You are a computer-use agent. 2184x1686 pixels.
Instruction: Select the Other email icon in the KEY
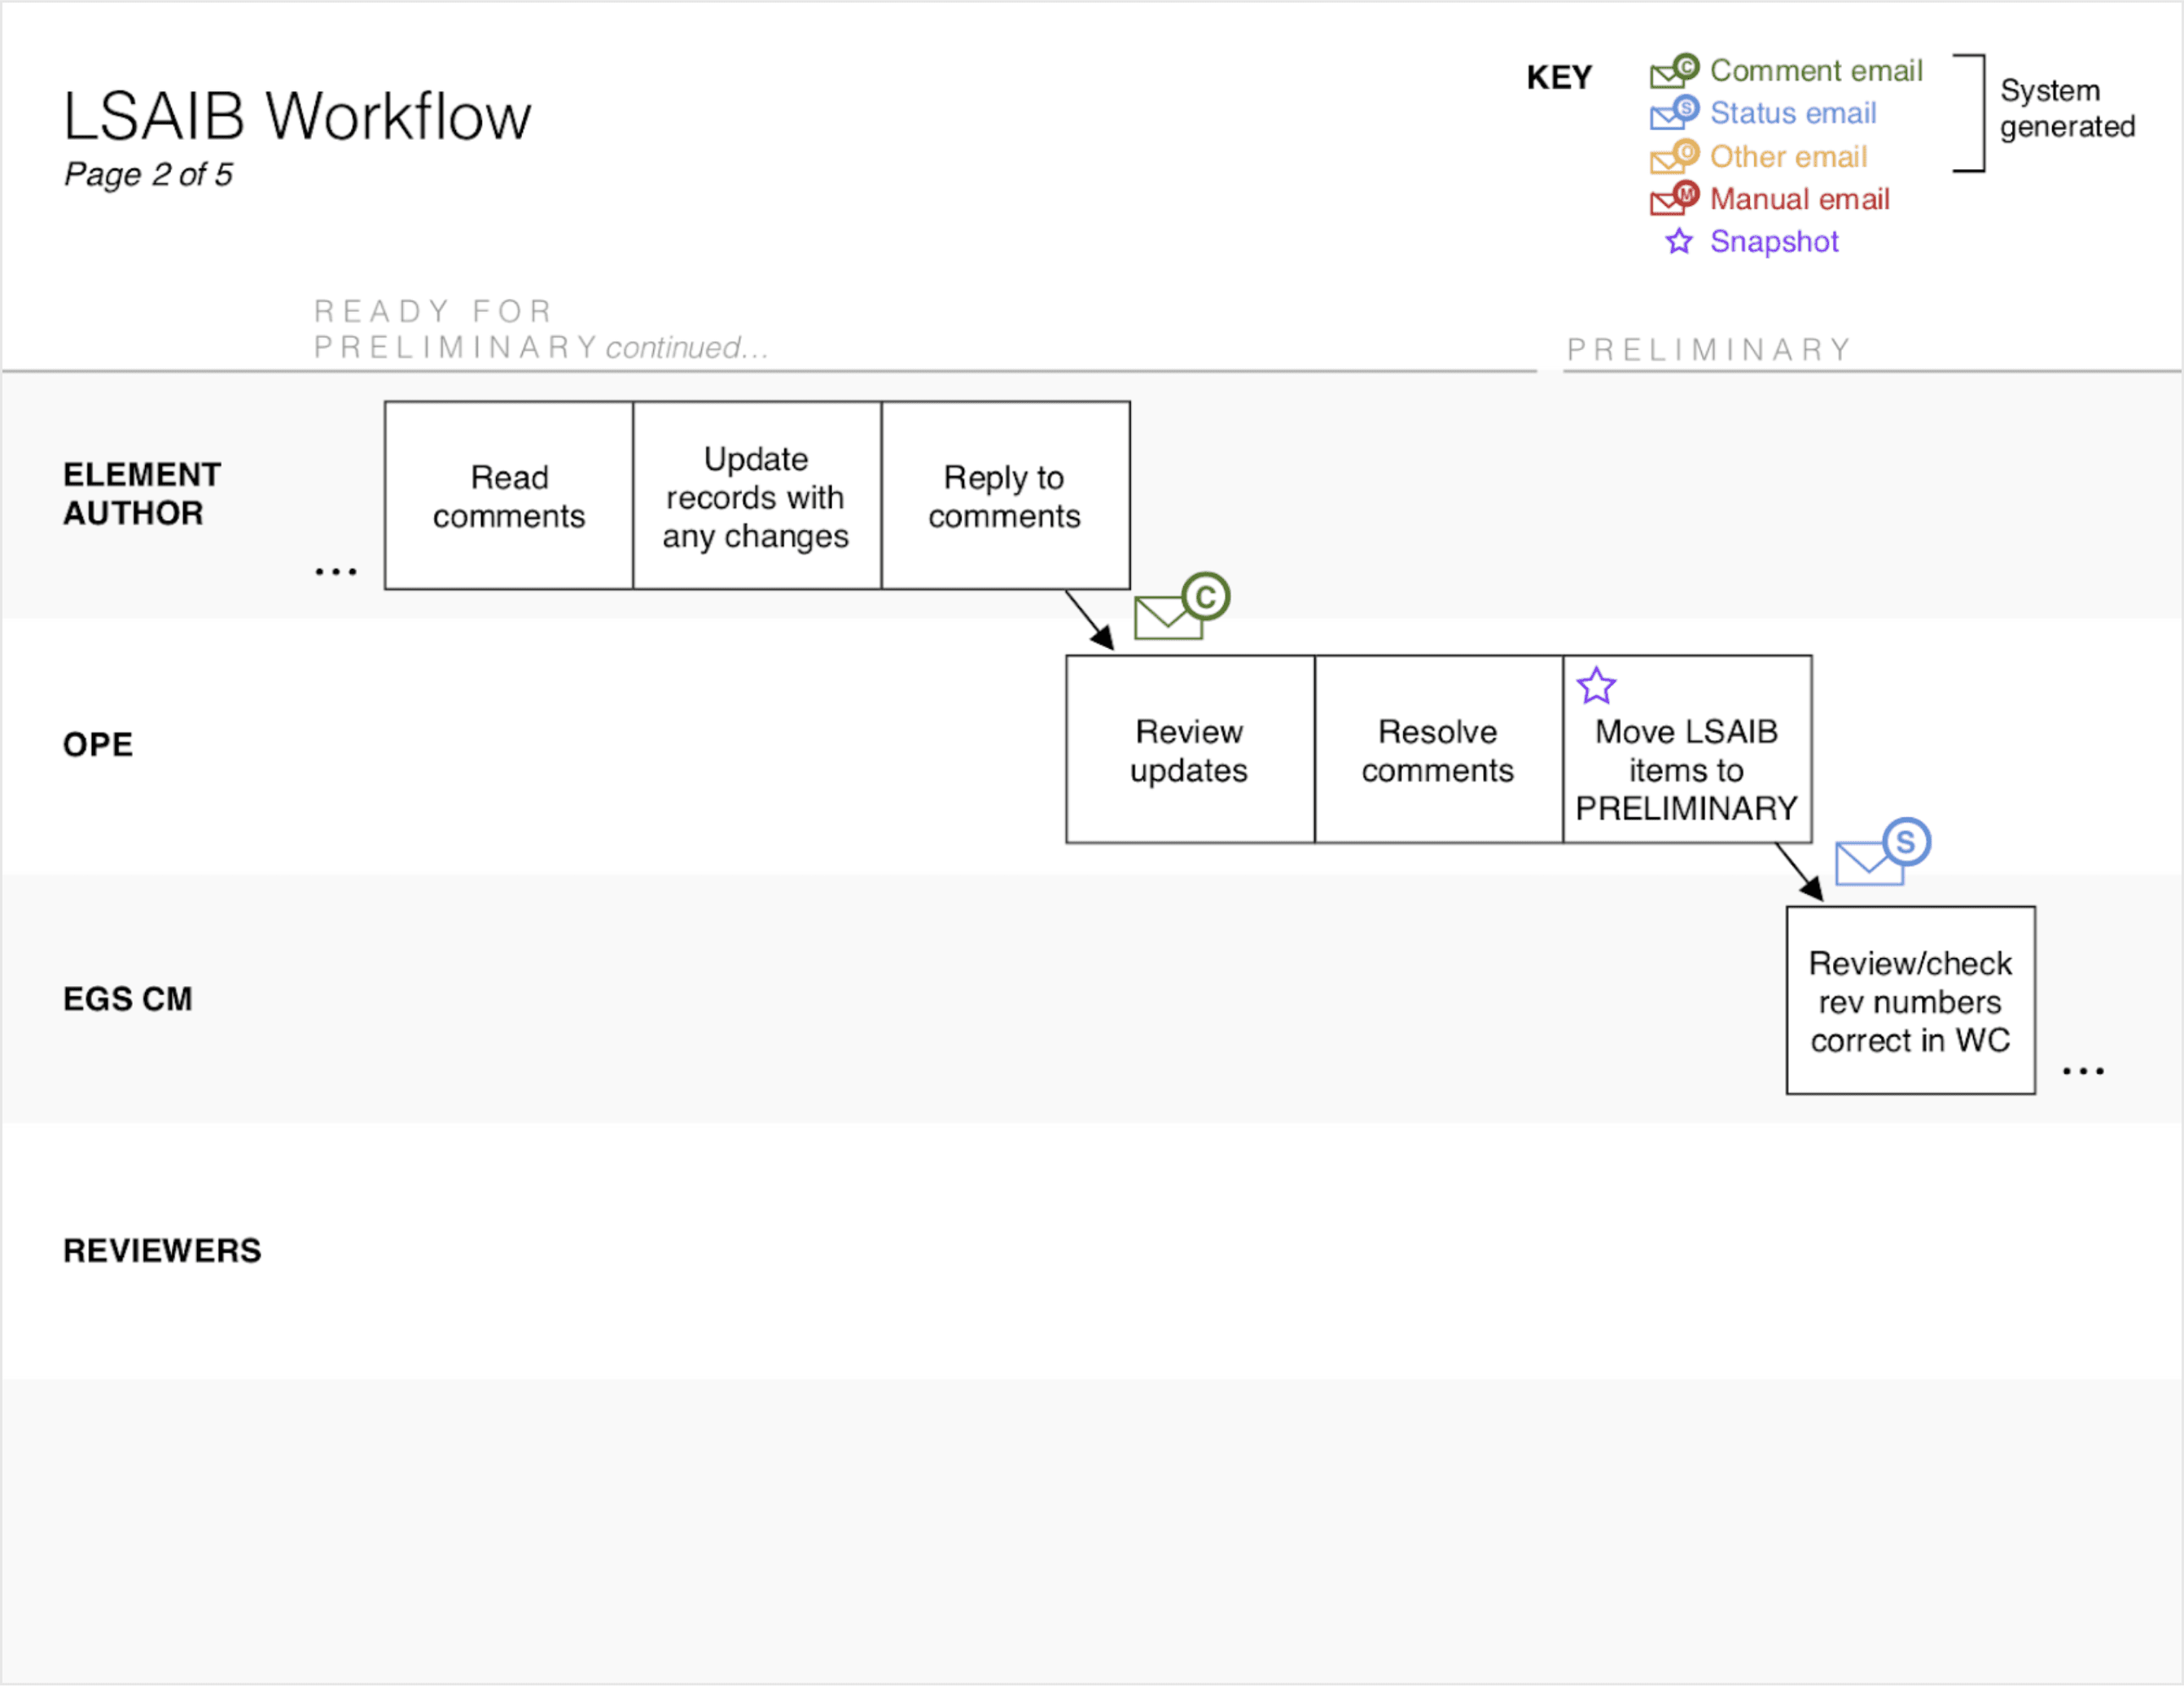coord(1668,158)
